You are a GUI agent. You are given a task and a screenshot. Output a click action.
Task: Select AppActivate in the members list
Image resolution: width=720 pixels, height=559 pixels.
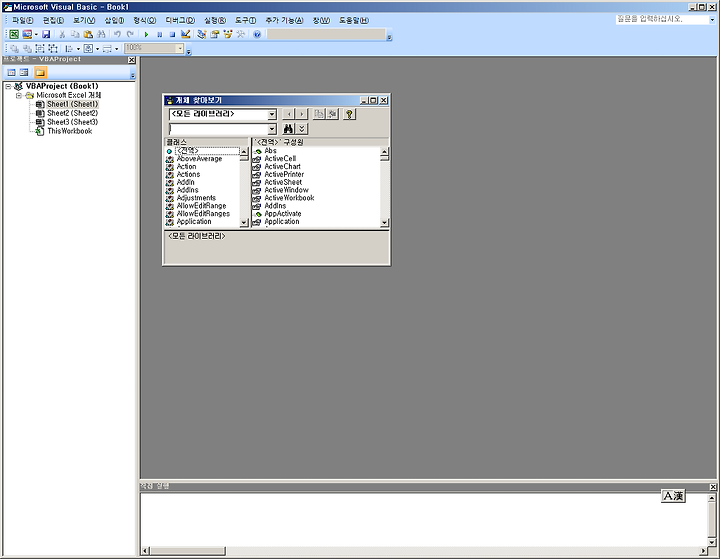pos(283,214)
